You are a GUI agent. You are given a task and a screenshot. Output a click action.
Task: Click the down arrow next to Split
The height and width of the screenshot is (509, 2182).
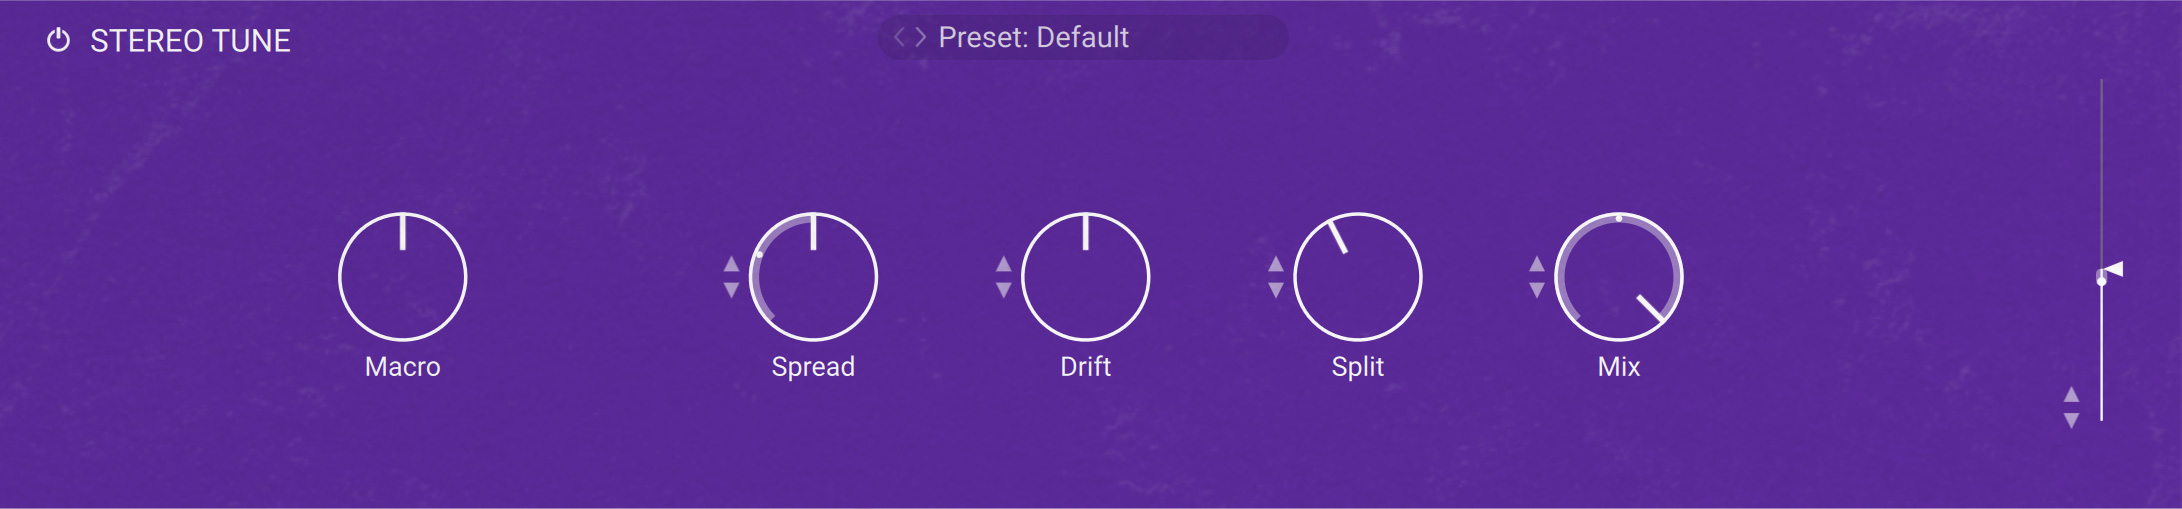1276,290
